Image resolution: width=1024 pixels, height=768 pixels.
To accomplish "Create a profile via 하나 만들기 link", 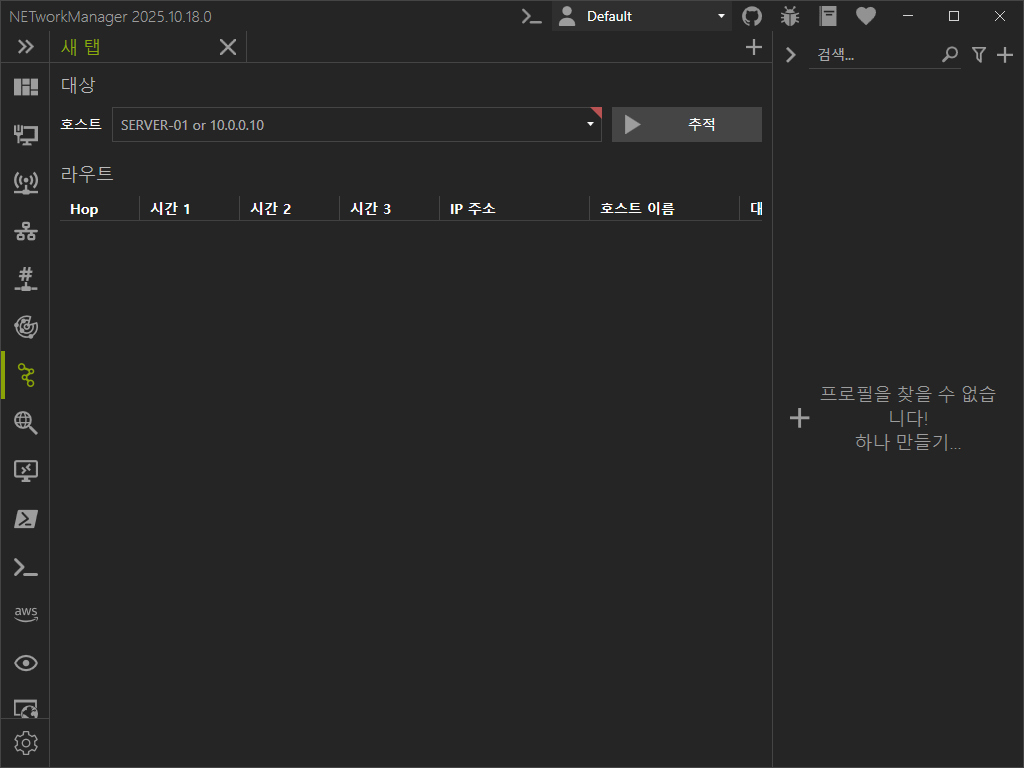I will [908, 443].
